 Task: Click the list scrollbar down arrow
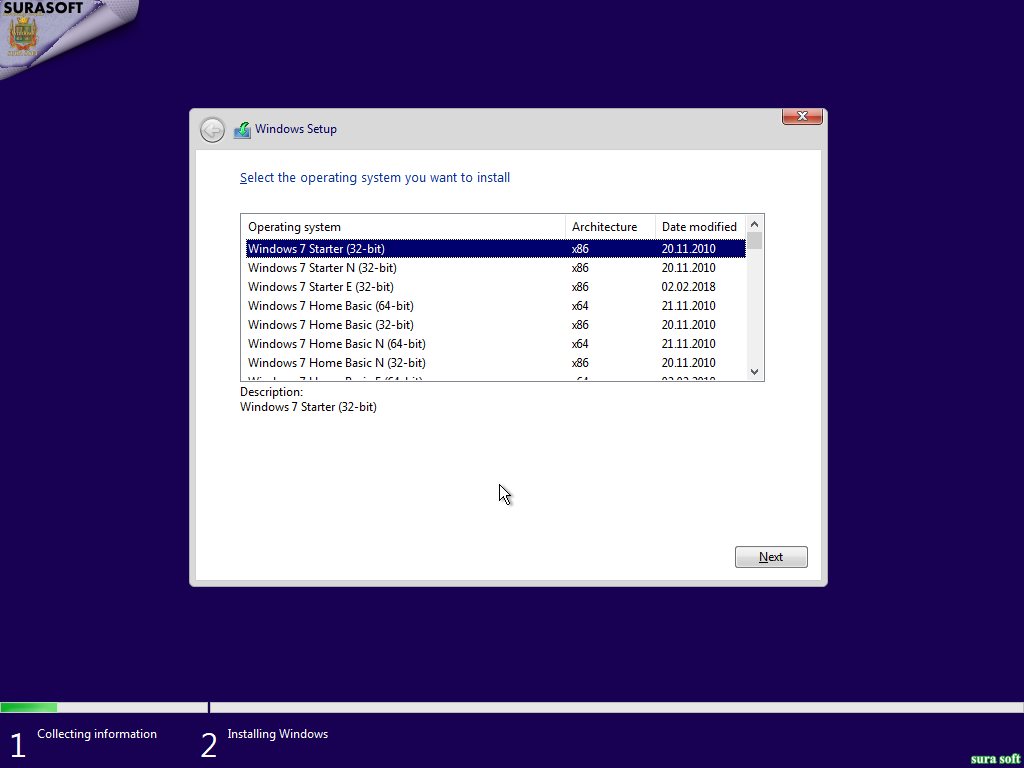754,372
